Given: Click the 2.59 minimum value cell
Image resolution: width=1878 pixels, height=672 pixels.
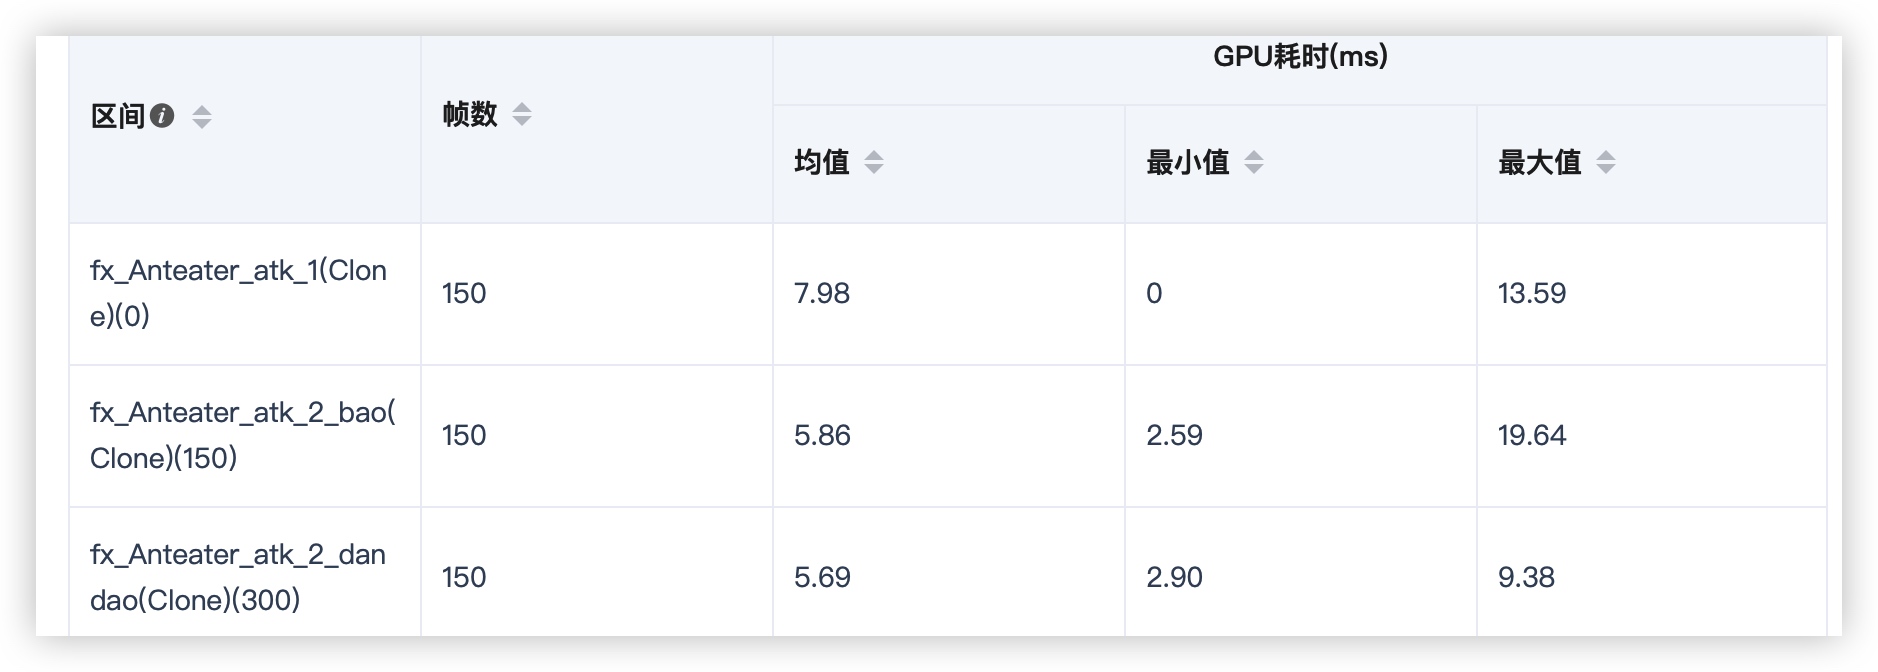Looking at the screenshot, I should click(1174, 435).
